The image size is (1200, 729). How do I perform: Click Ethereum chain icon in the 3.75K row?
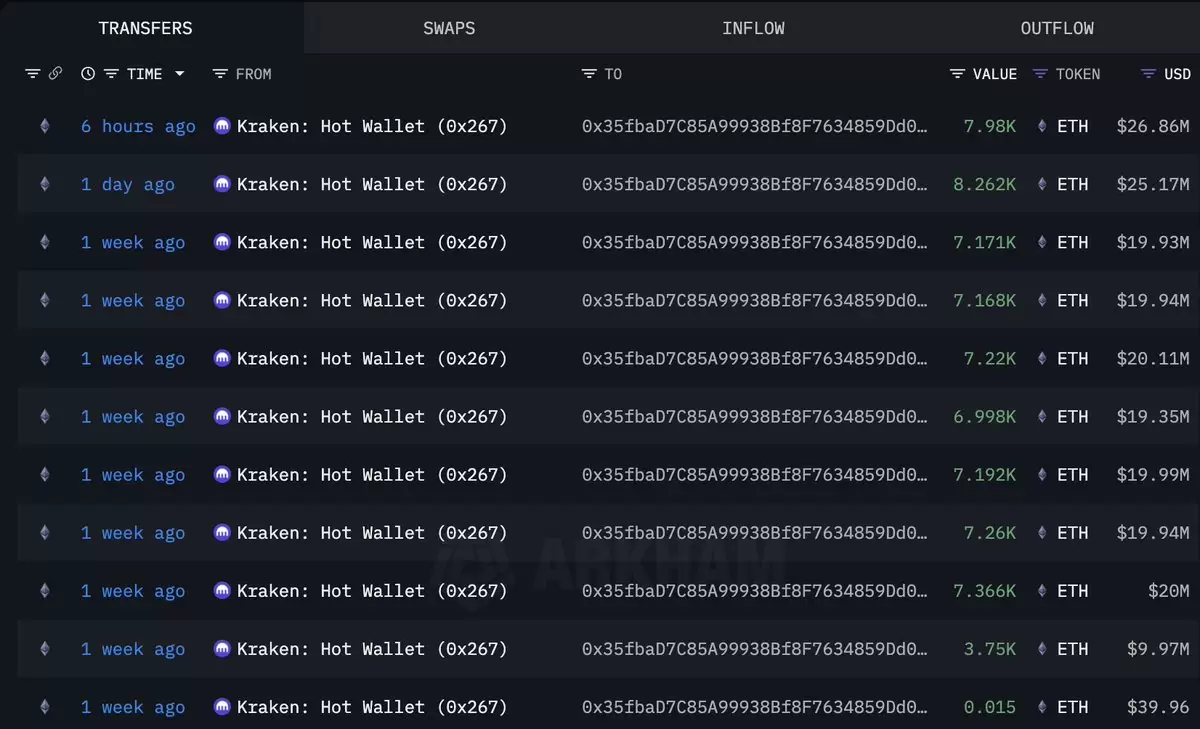coord(44,649)
